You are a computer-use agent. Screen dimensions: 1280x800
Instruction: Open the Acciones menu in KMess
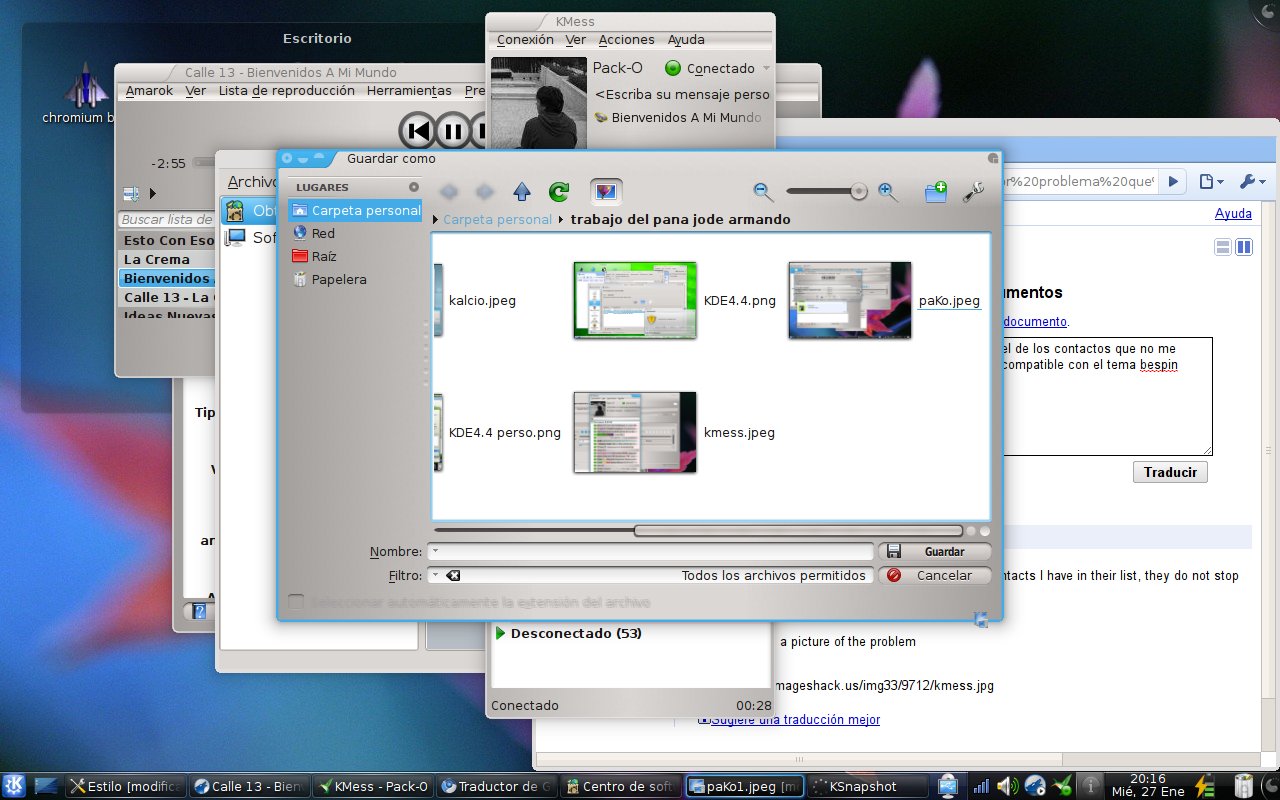[x=627, y=40]
